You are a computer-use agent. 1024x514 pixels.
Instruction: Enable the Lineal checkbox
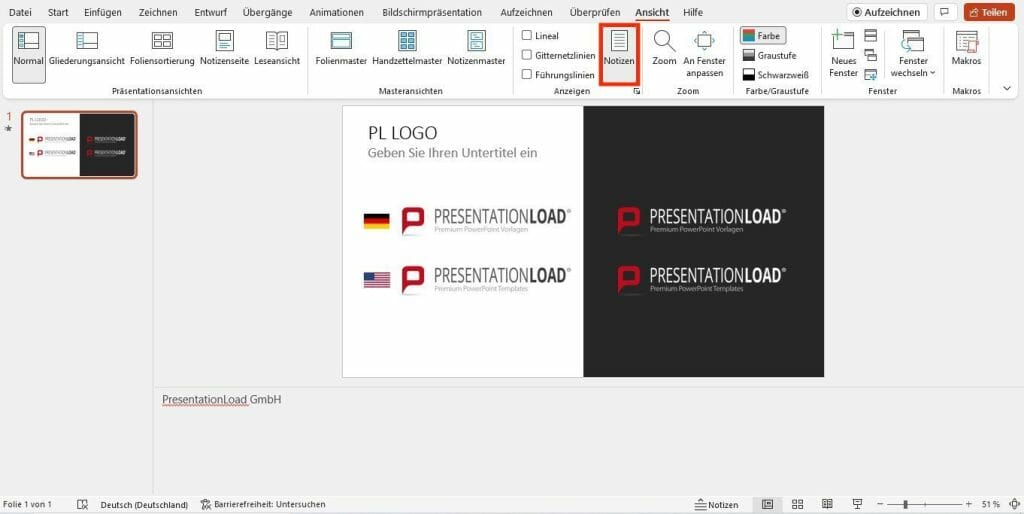coord(526,35)
